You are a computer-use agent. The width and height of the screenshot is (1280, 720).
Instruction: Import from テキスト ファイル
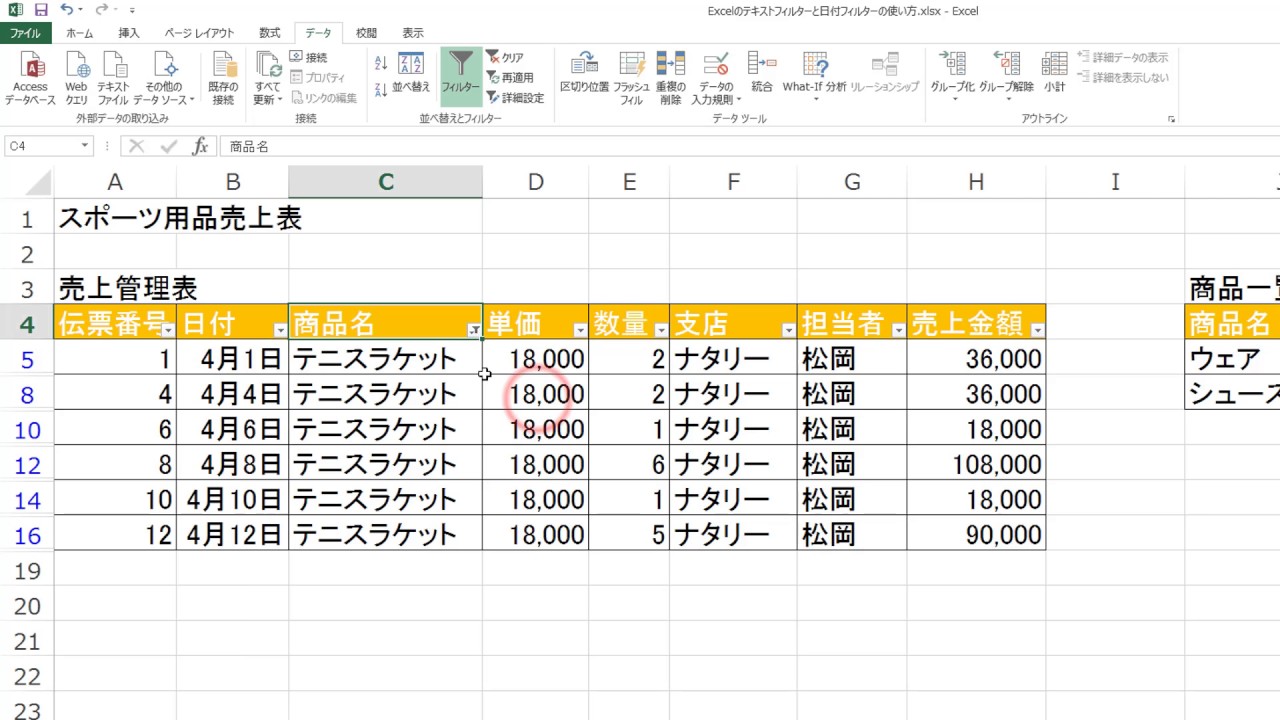[114, 79]
